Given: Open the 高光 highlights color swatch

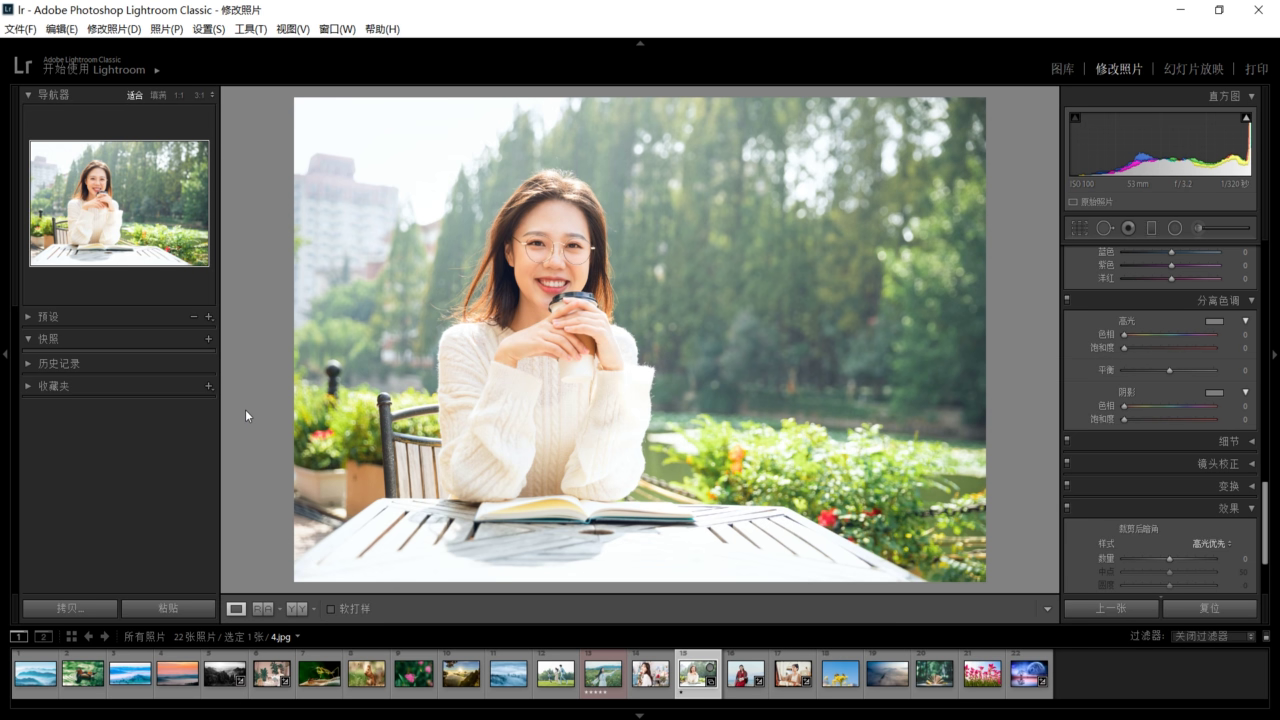Looking at the screenshot, I should pos(1214,321).
